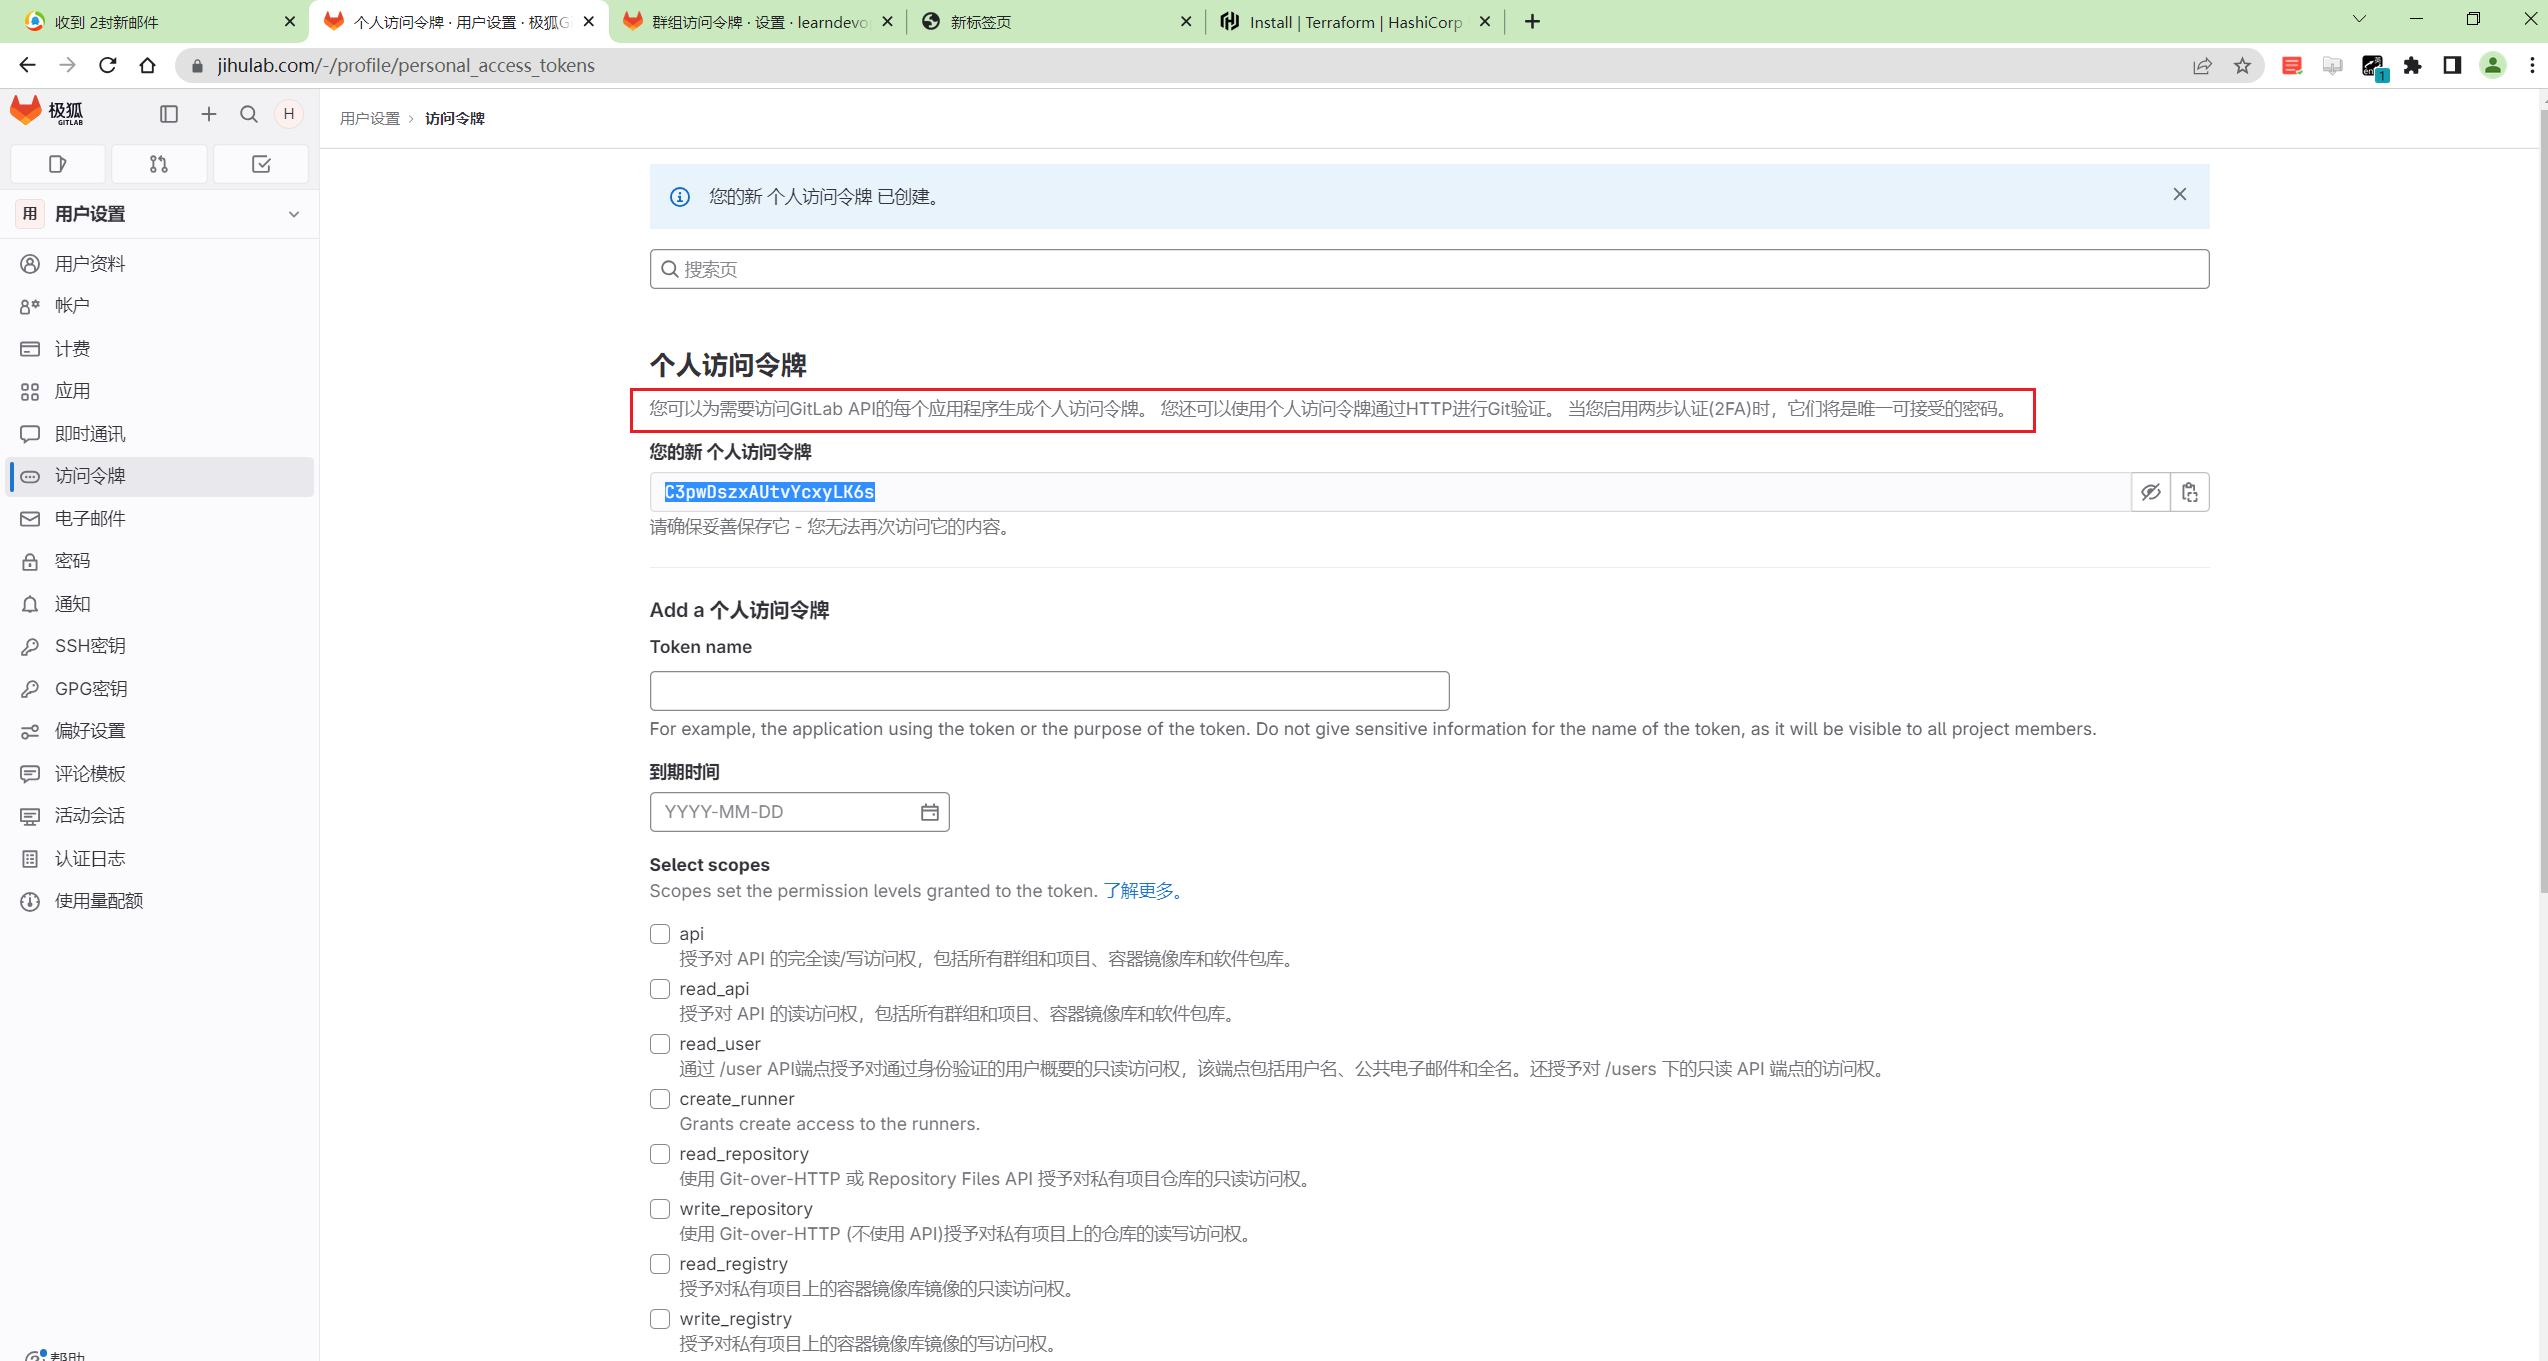Image resolution: width=2548 pixels, height=1361 pixels.
Task: Open 评论模板 in the sidebar
Action: 160,774
